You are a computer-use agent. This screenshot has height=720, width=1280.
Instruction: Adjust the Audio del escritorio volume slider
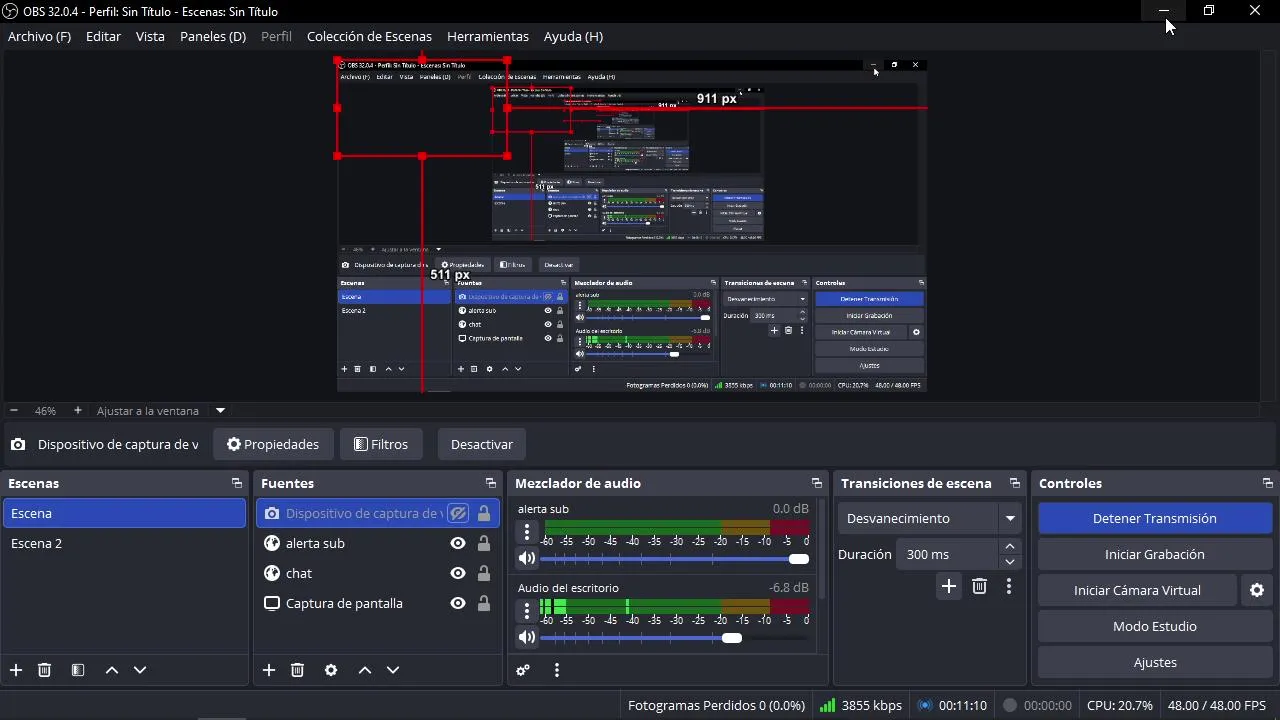coord(674,638)
